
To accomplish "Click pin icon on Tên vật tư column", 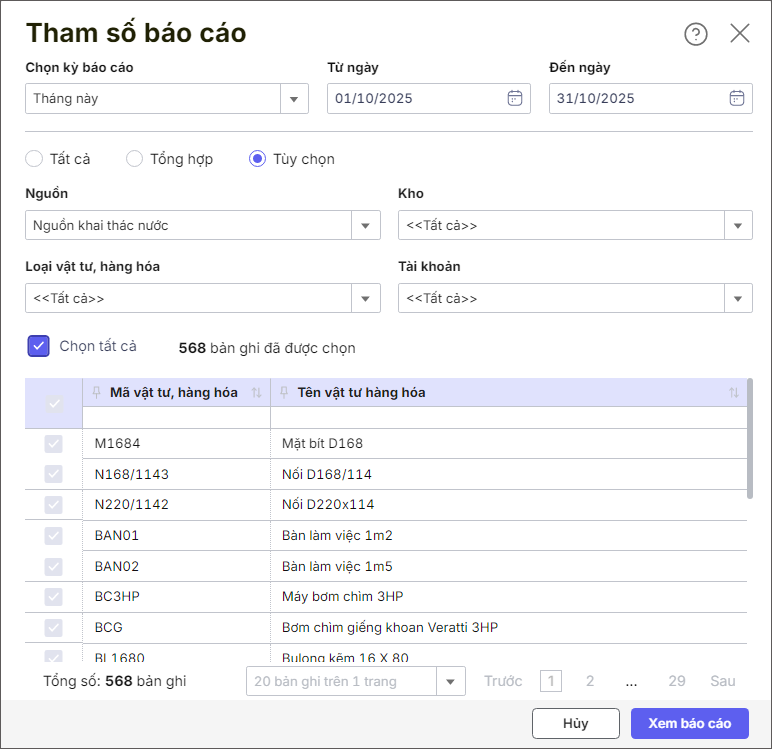I will (x=284, y=392).
